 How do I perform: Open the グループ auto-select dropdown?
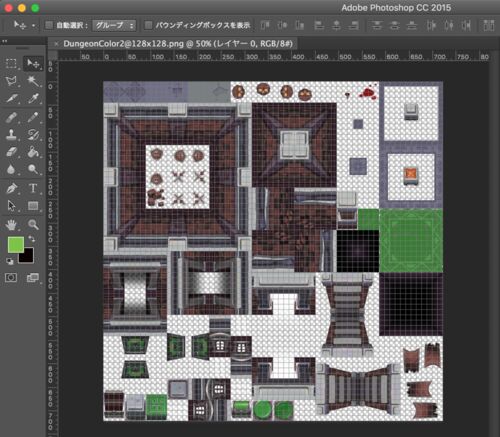(x=114, y=25)
